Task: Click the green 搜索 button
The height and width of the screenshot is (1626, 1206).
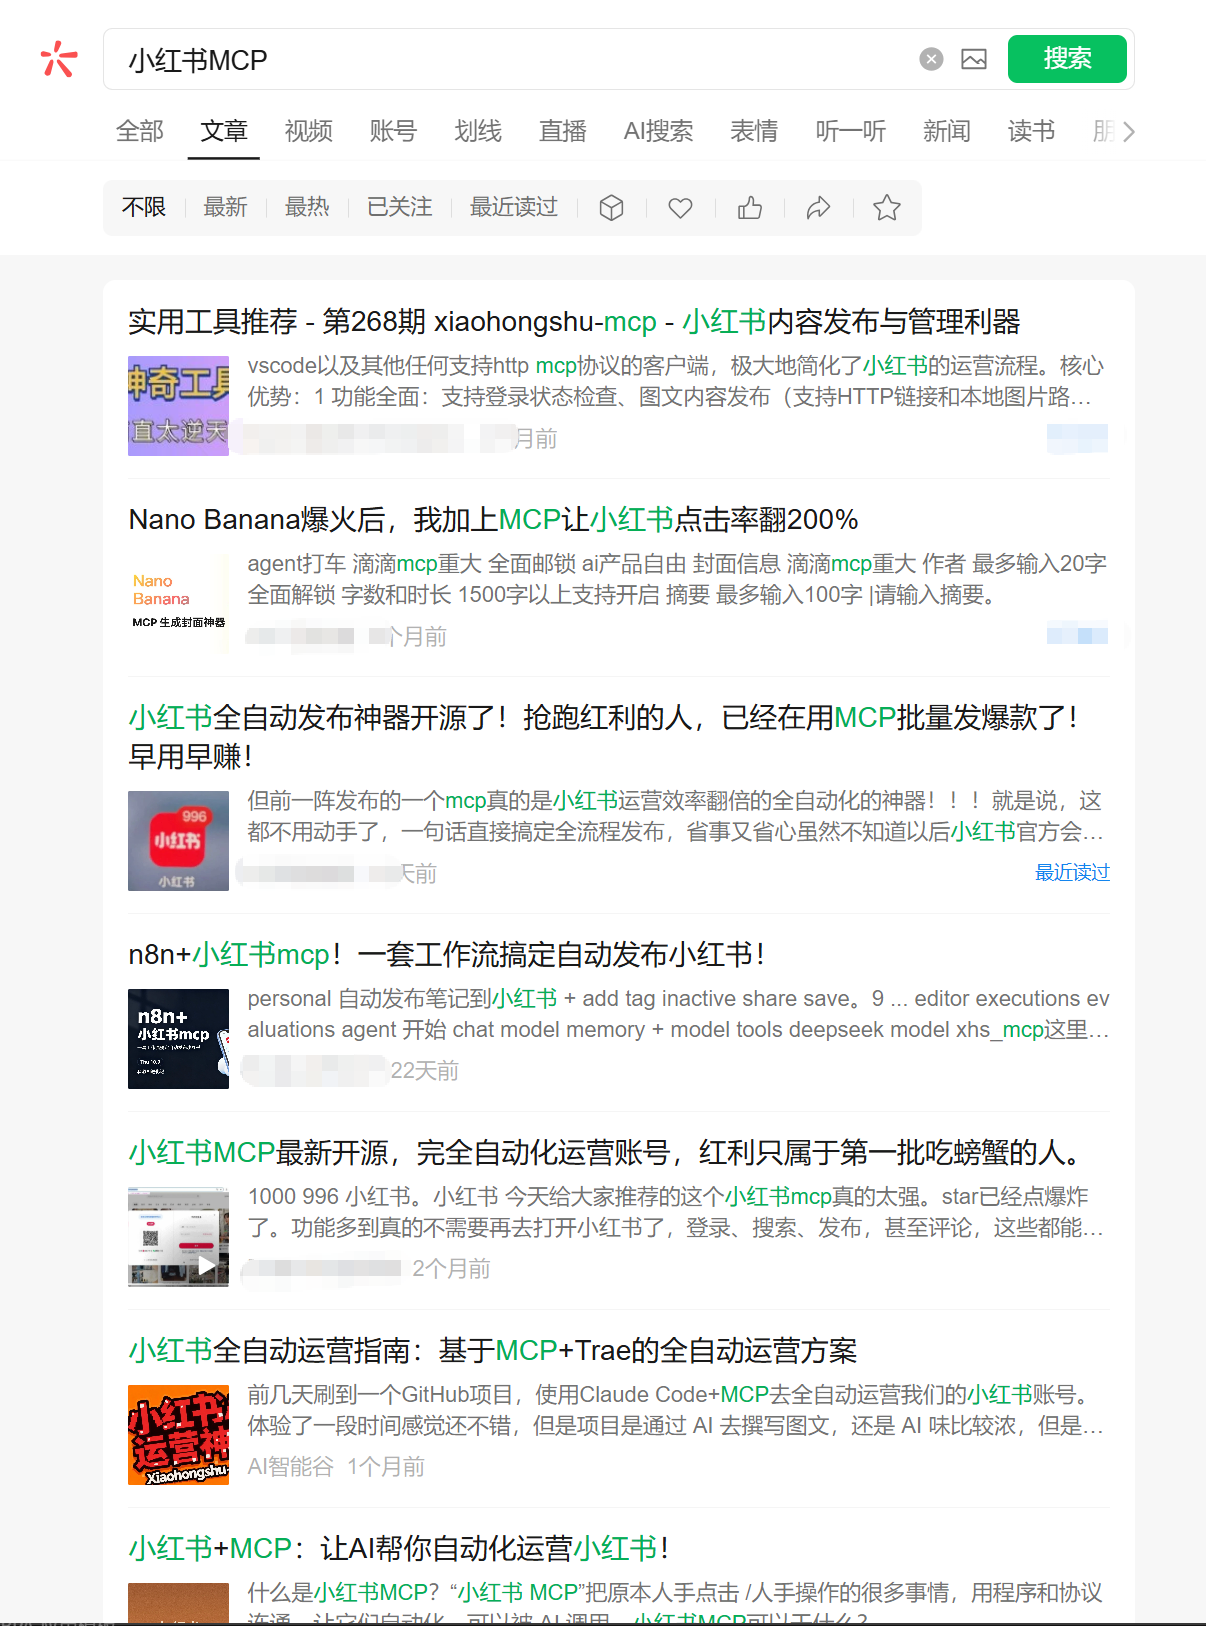Action: [x=1067, y=59]
